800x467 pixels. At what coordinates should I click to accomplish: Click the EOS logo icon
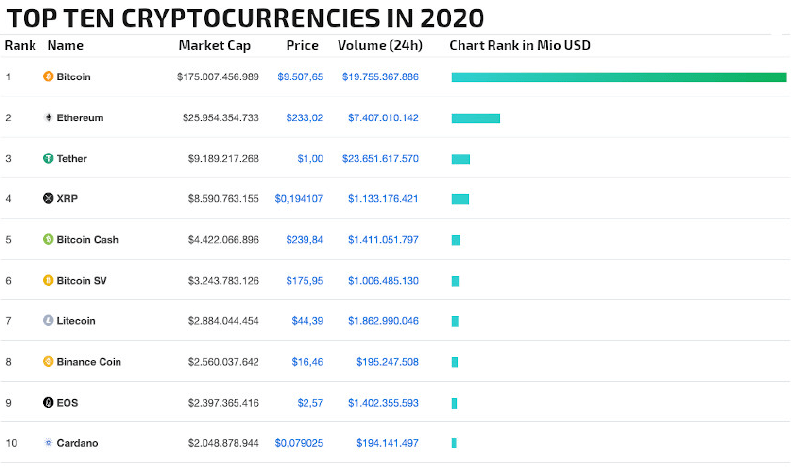point(48,402)
